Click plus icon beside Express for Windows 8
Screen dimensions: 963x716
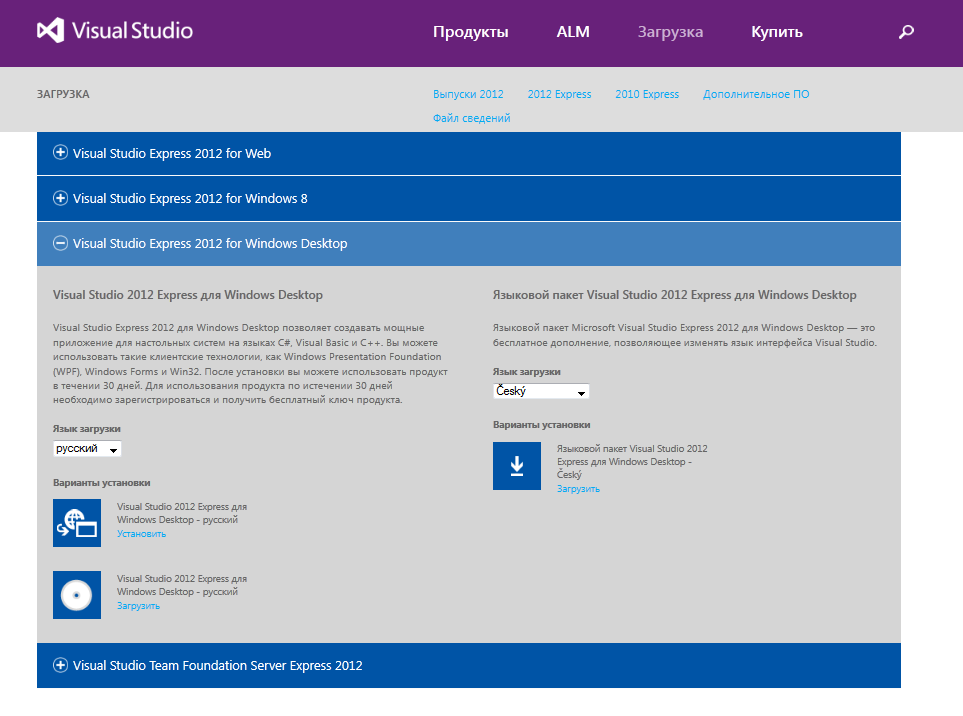click(x=60, y=198)
